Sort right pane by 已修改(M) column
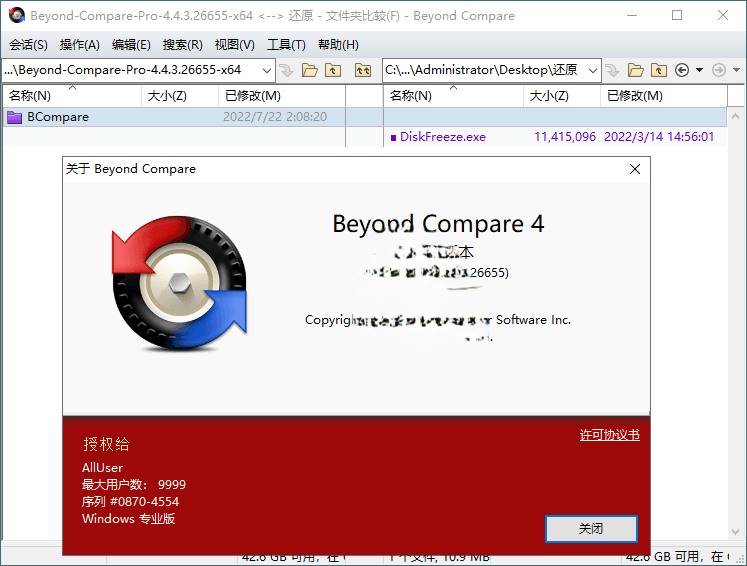Viewport: 747px width, 566px height. click(664, 96)
